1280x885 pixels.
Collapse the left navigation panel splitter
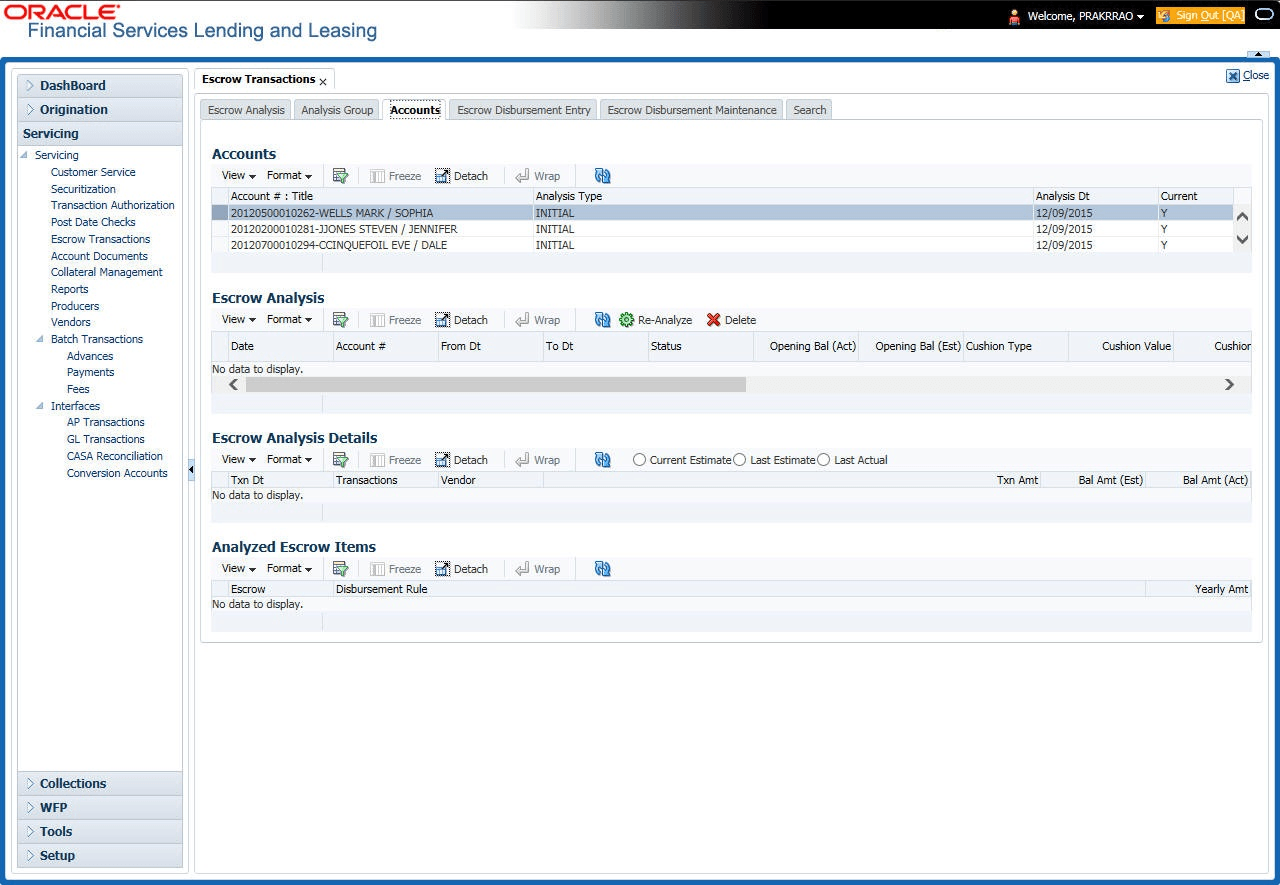[191, 470]
